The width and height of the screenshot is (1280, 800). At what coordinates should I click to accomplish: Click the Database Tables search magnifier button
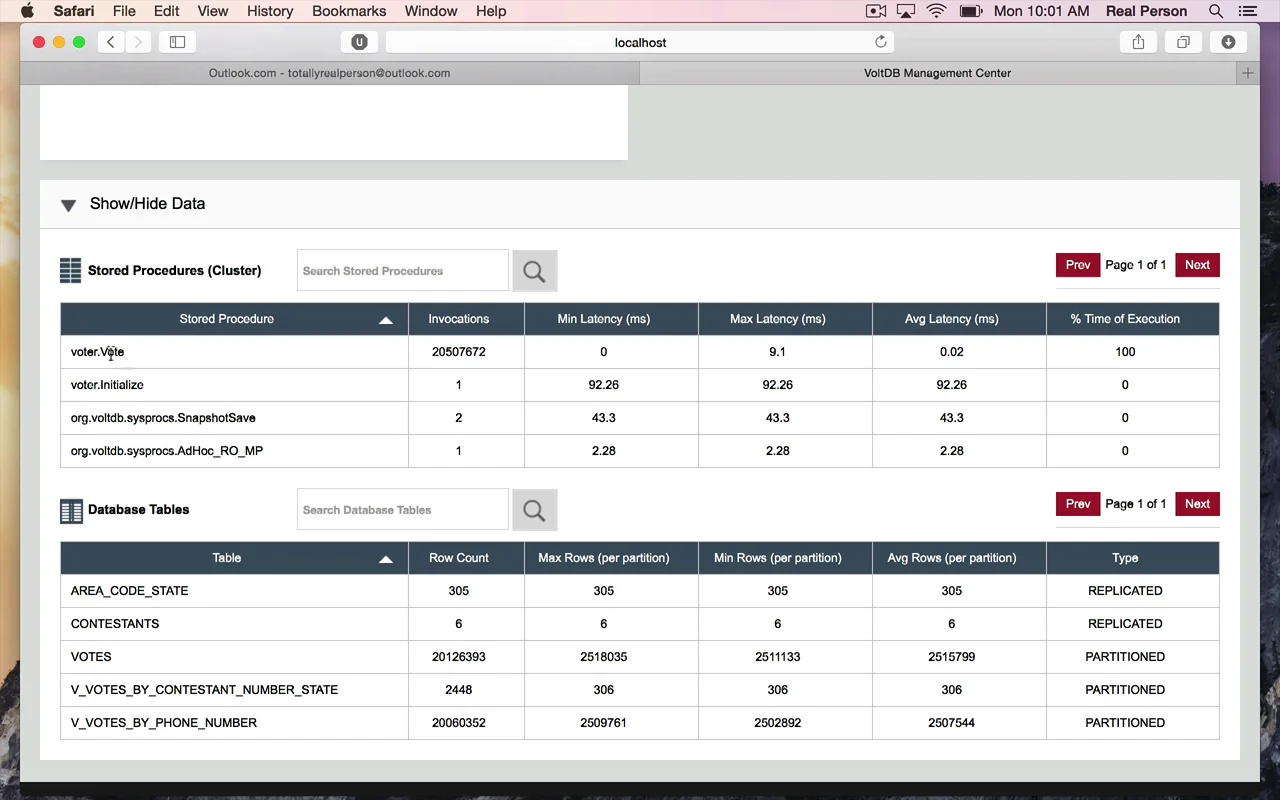point(534,510)
